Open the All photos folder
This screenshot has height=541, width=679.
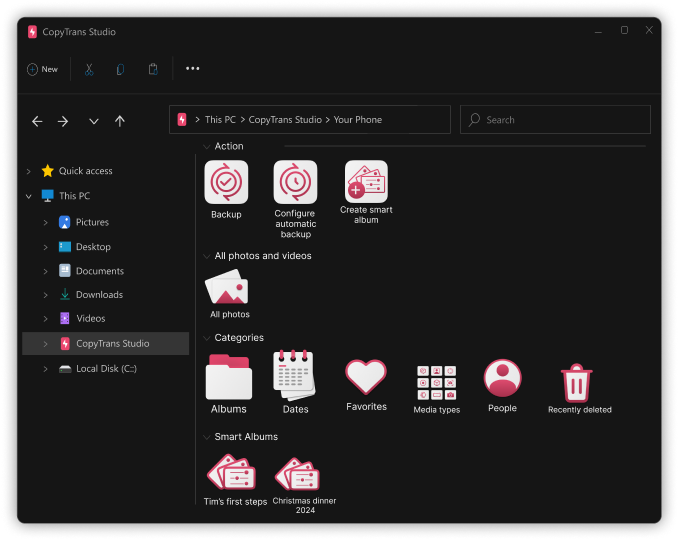click(x=228, y=289)
